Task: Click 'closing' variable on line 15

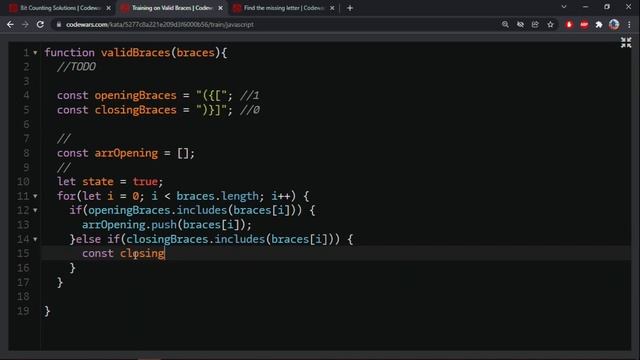Action: coord(142,253)
